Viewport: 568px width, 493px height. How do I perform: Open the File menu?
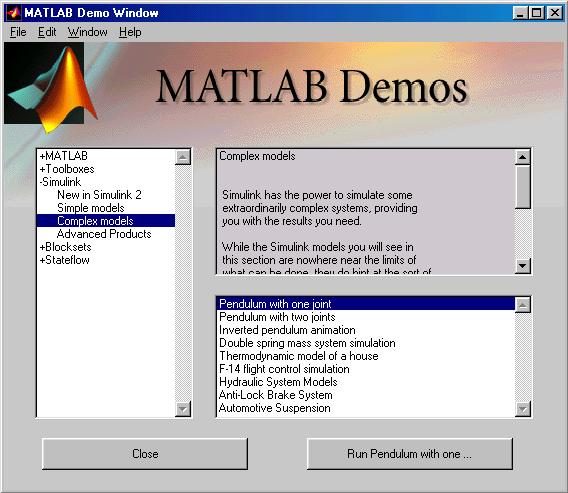pos(18,32)
